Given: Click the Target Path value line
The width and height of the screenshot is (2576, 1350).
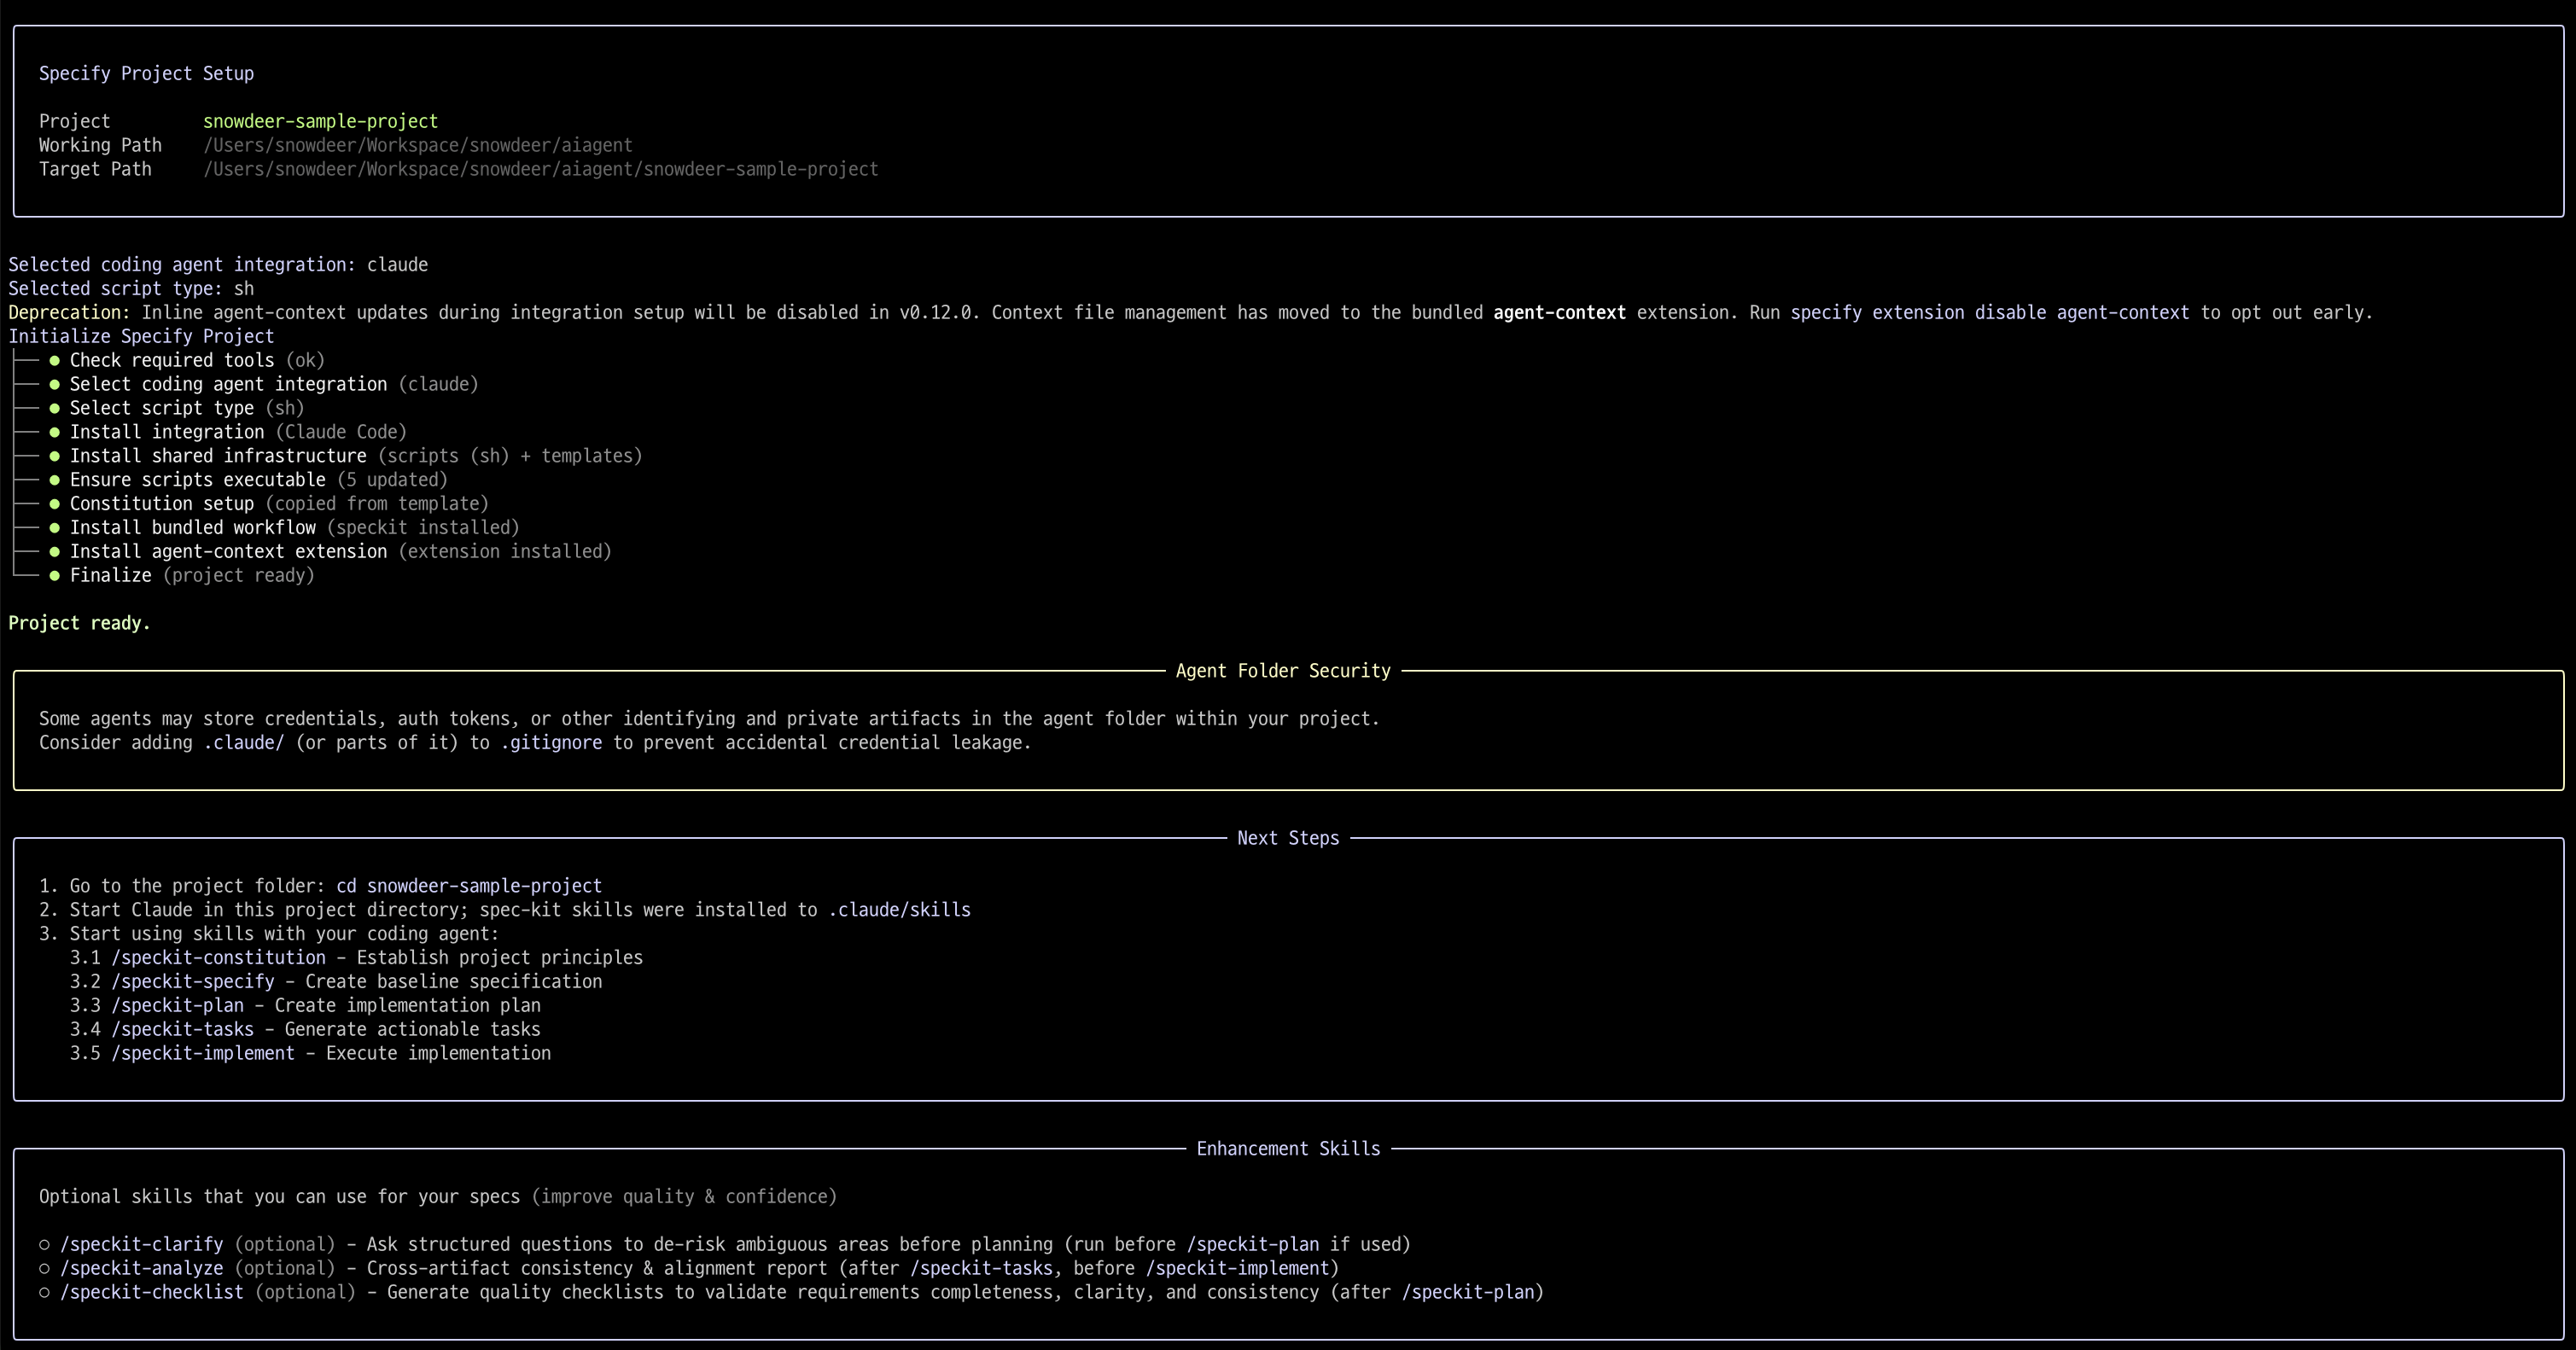Looking at the screenshot, I should click(x=541, y=170).
